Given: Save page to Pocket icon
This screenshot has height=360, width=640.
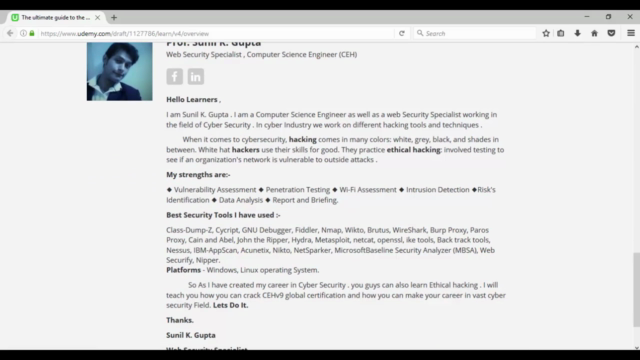Looking at the screenshot, I should 611,33.
